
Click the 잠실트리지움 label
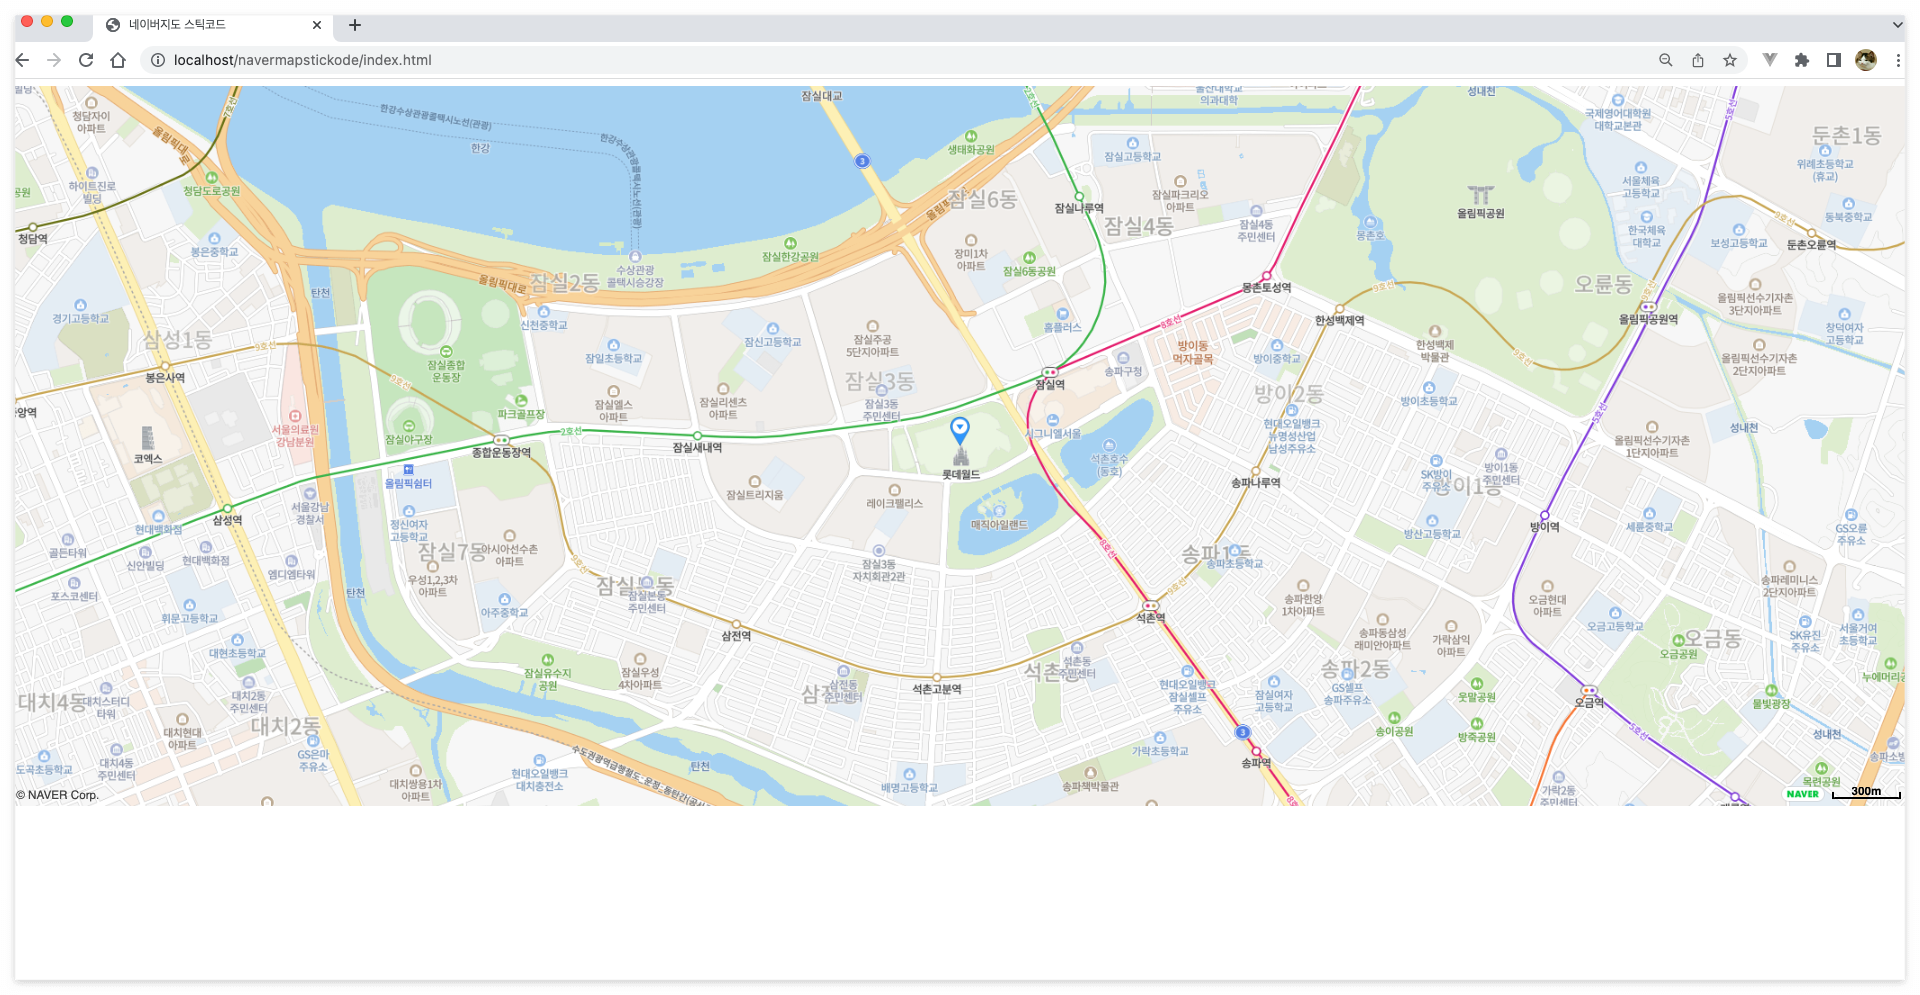pos(754,495)
